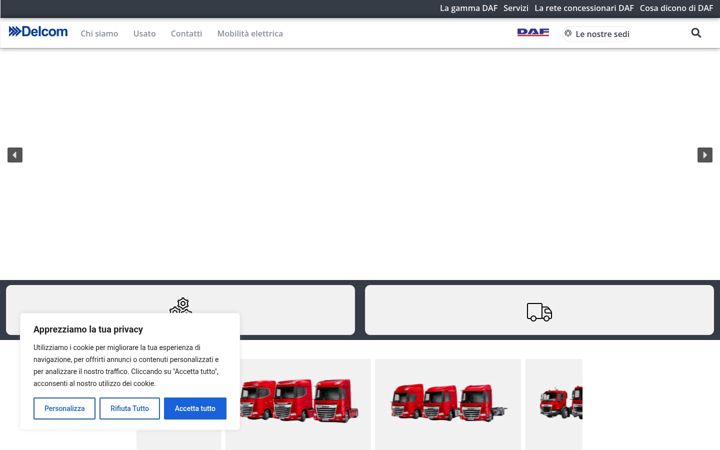The width and height of the screenshot is (720, 450).
Task: Click Accetta tutto cookie button
Action: 195,408
